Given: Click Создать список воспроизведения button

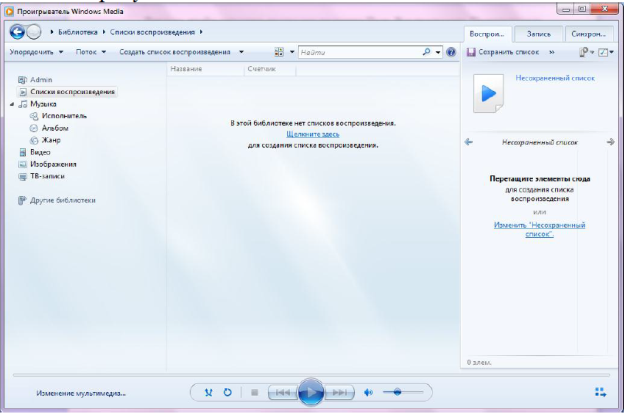Looking at the screenshot, I should (175, 52).
